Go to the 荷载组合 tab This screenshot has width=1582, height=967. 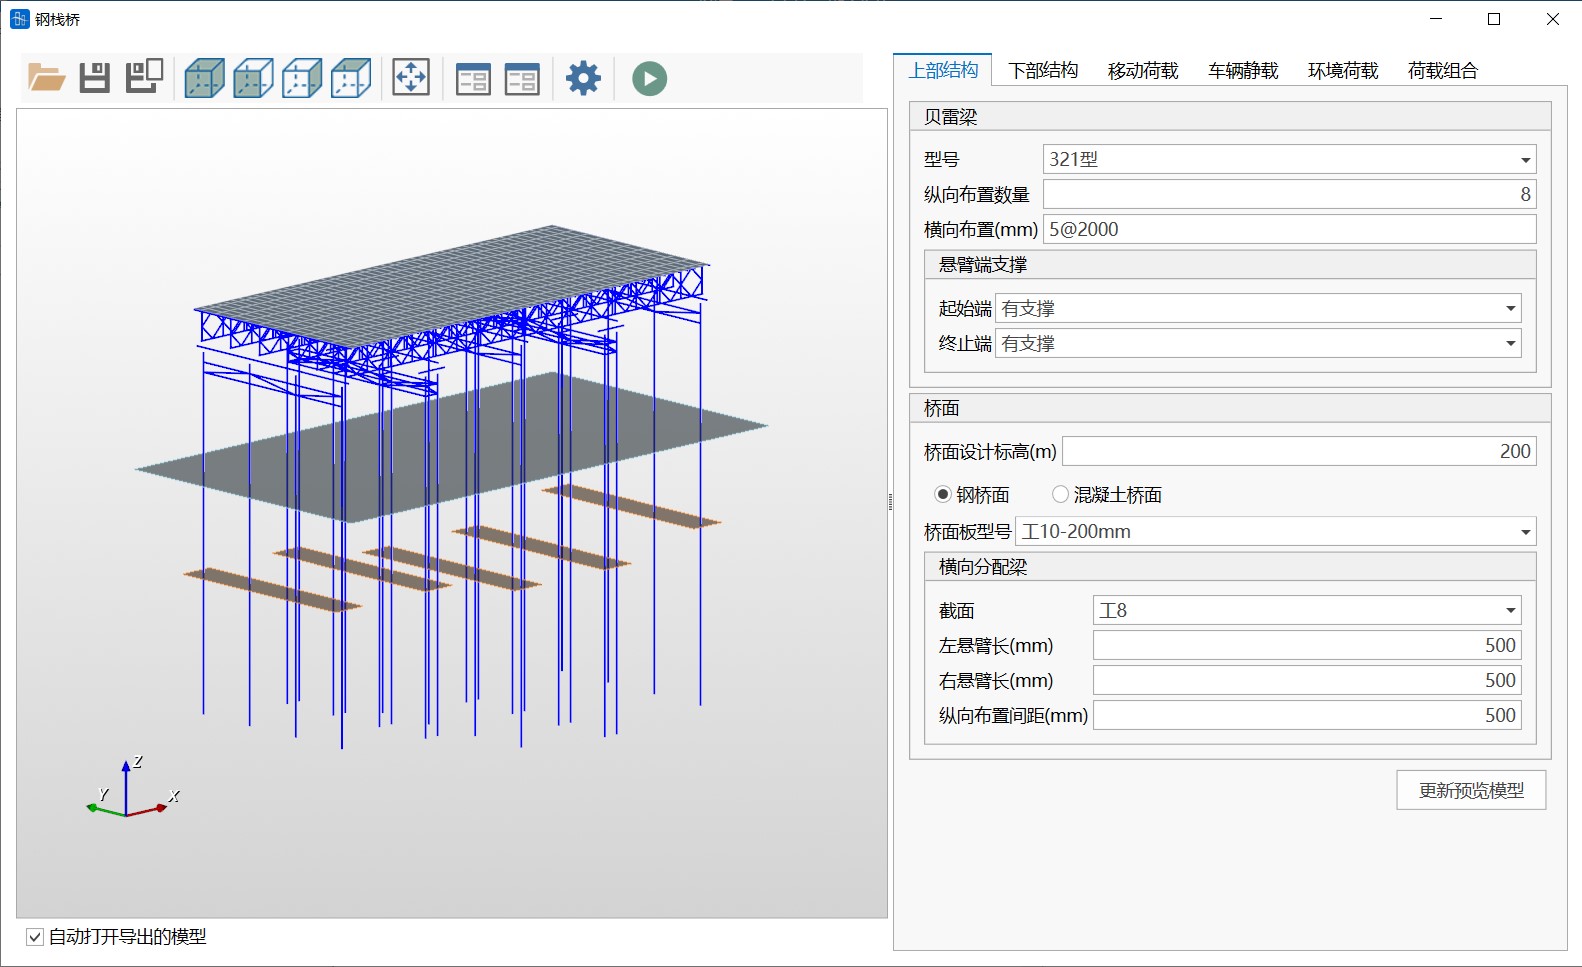tap(1443, 71)
